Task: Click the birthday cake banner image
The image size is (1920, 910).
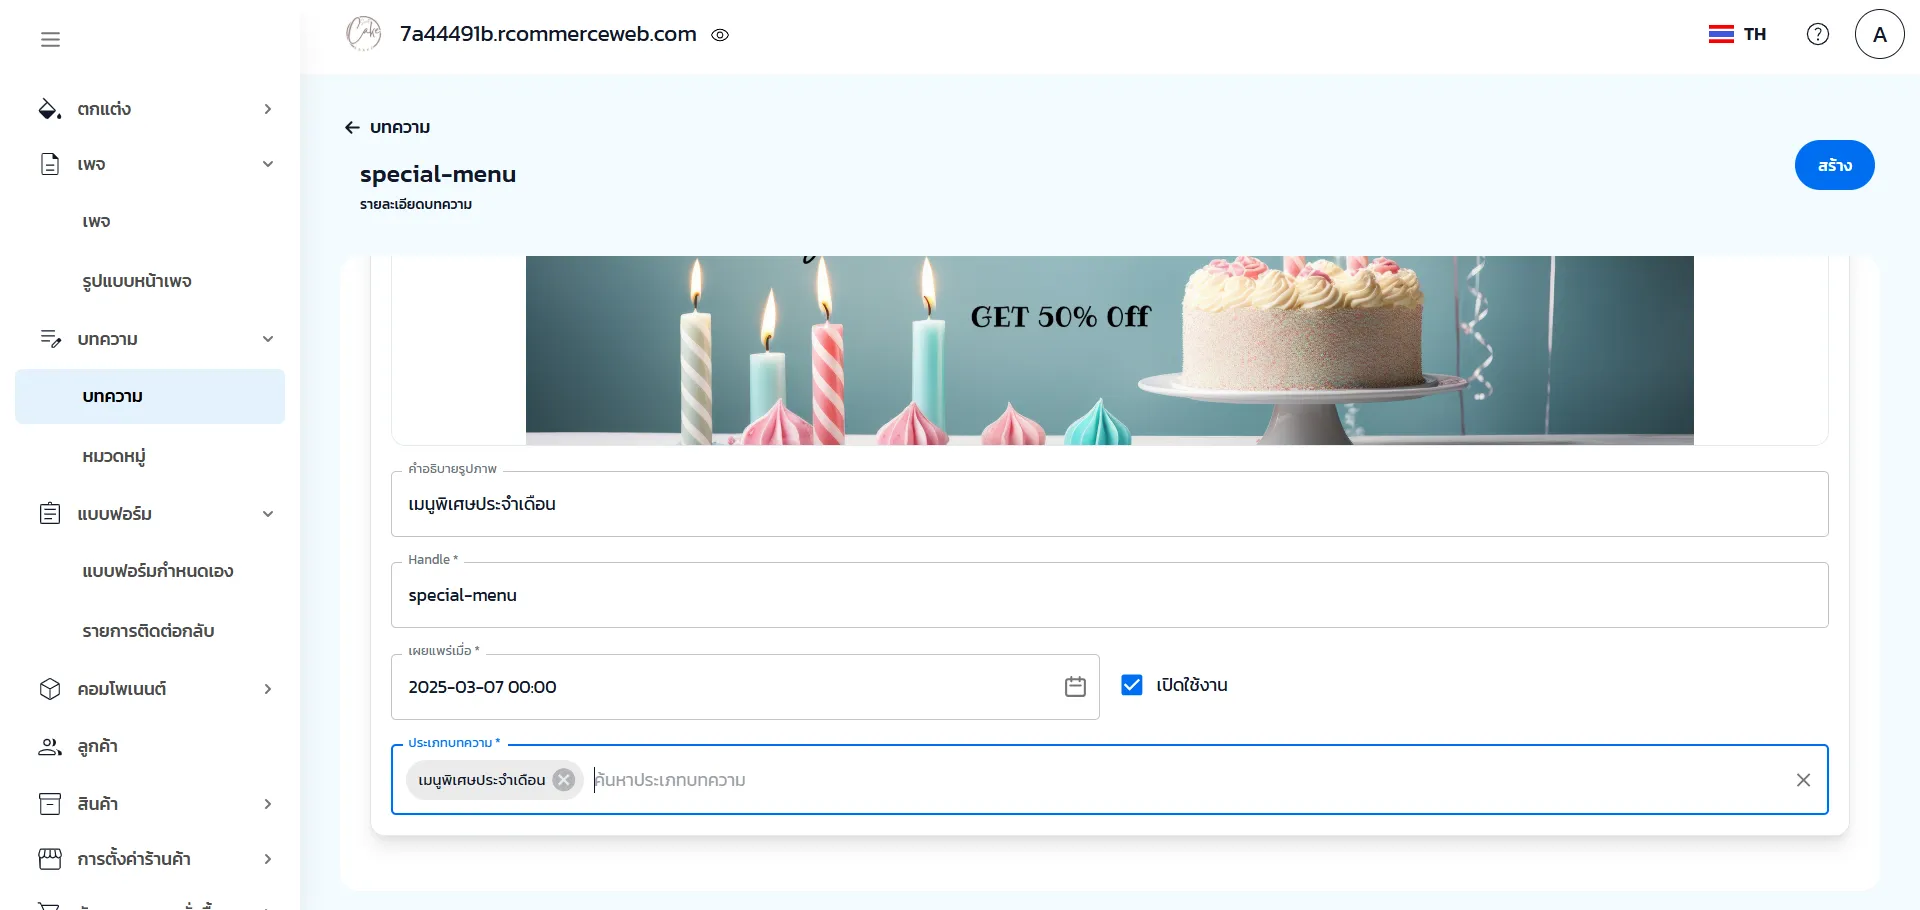Action: [1110, 350]
